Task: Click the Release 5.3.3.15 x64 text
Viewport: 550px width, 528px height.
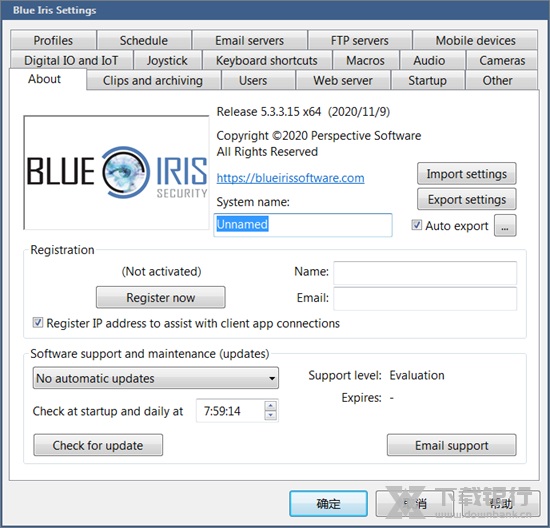Action: pos(269,112)
